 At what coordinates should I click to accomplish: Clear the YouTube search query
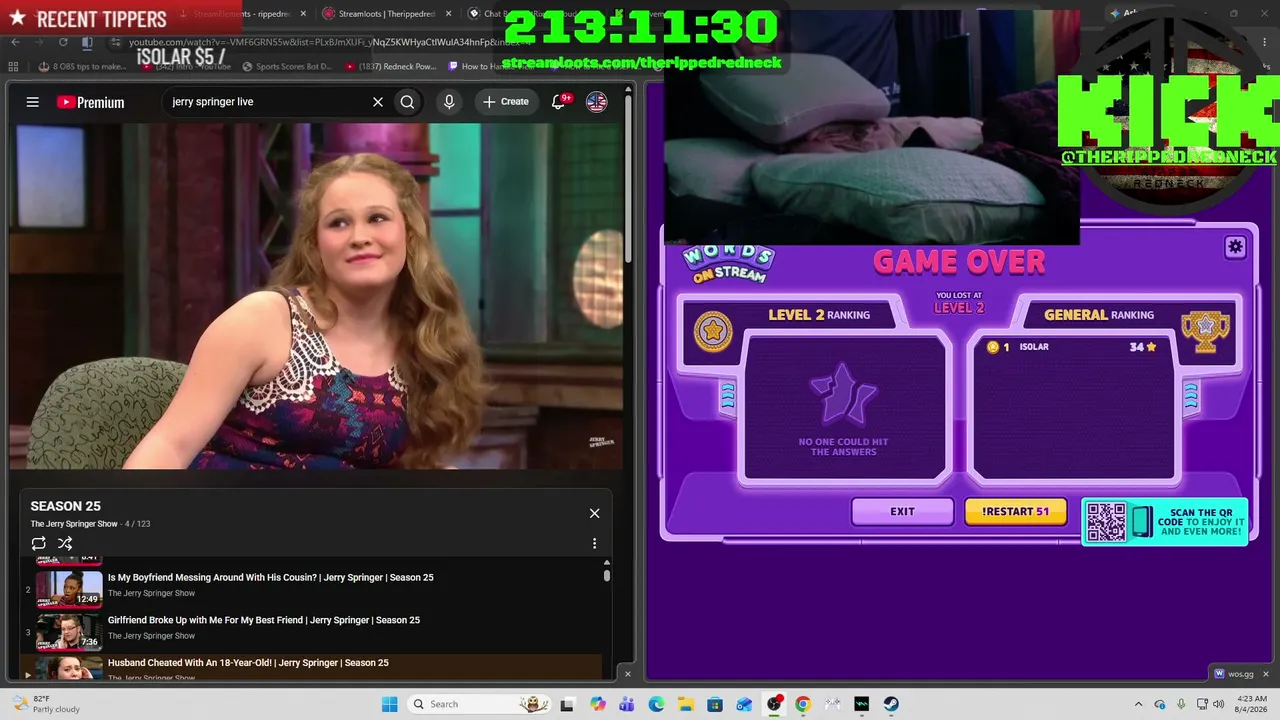click(378, 102)
